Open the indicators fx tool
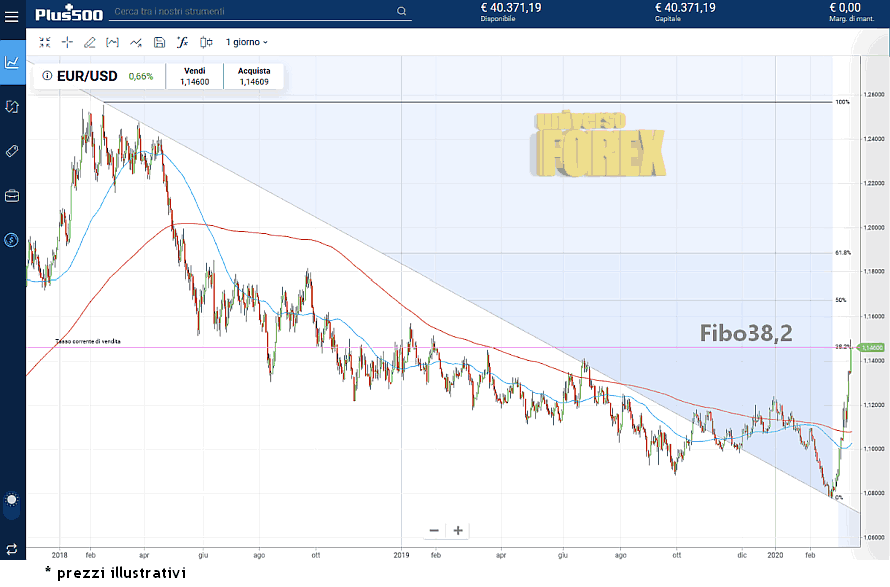890x587 pixels. point(182,42)
